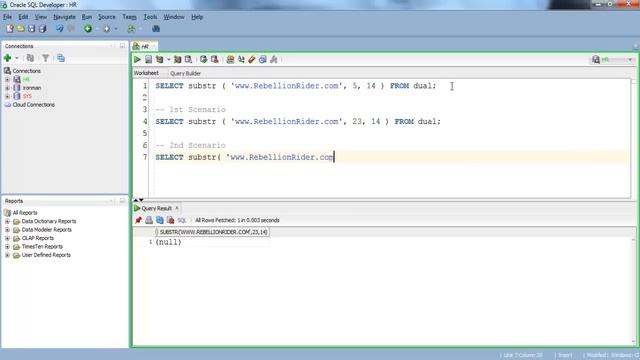Select the HR worksheet document tab

(x=144, y=46)
